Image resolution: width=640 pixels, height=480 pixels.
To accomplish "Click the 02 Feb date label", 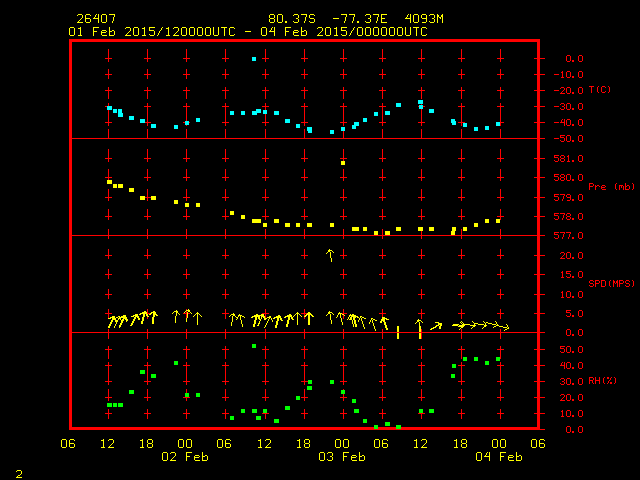I will point(185,457).
